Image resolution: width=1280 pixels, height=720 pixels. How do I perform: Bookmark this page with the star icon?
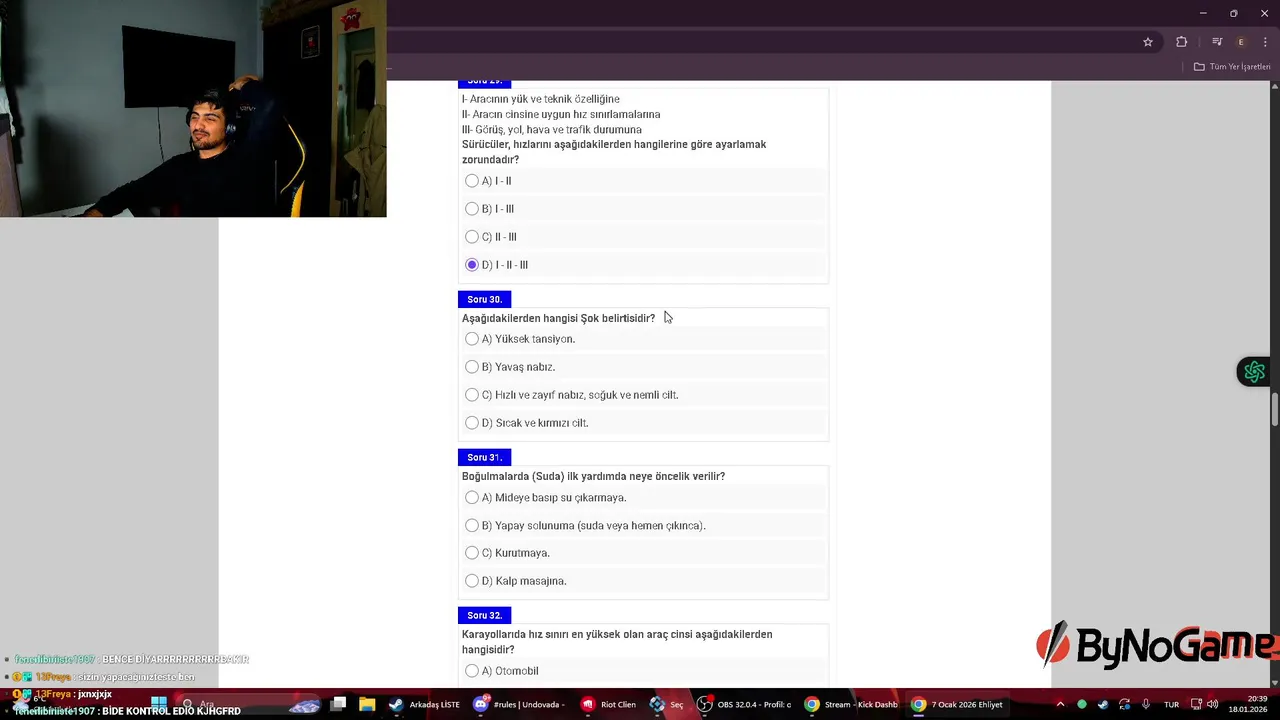1148,42
